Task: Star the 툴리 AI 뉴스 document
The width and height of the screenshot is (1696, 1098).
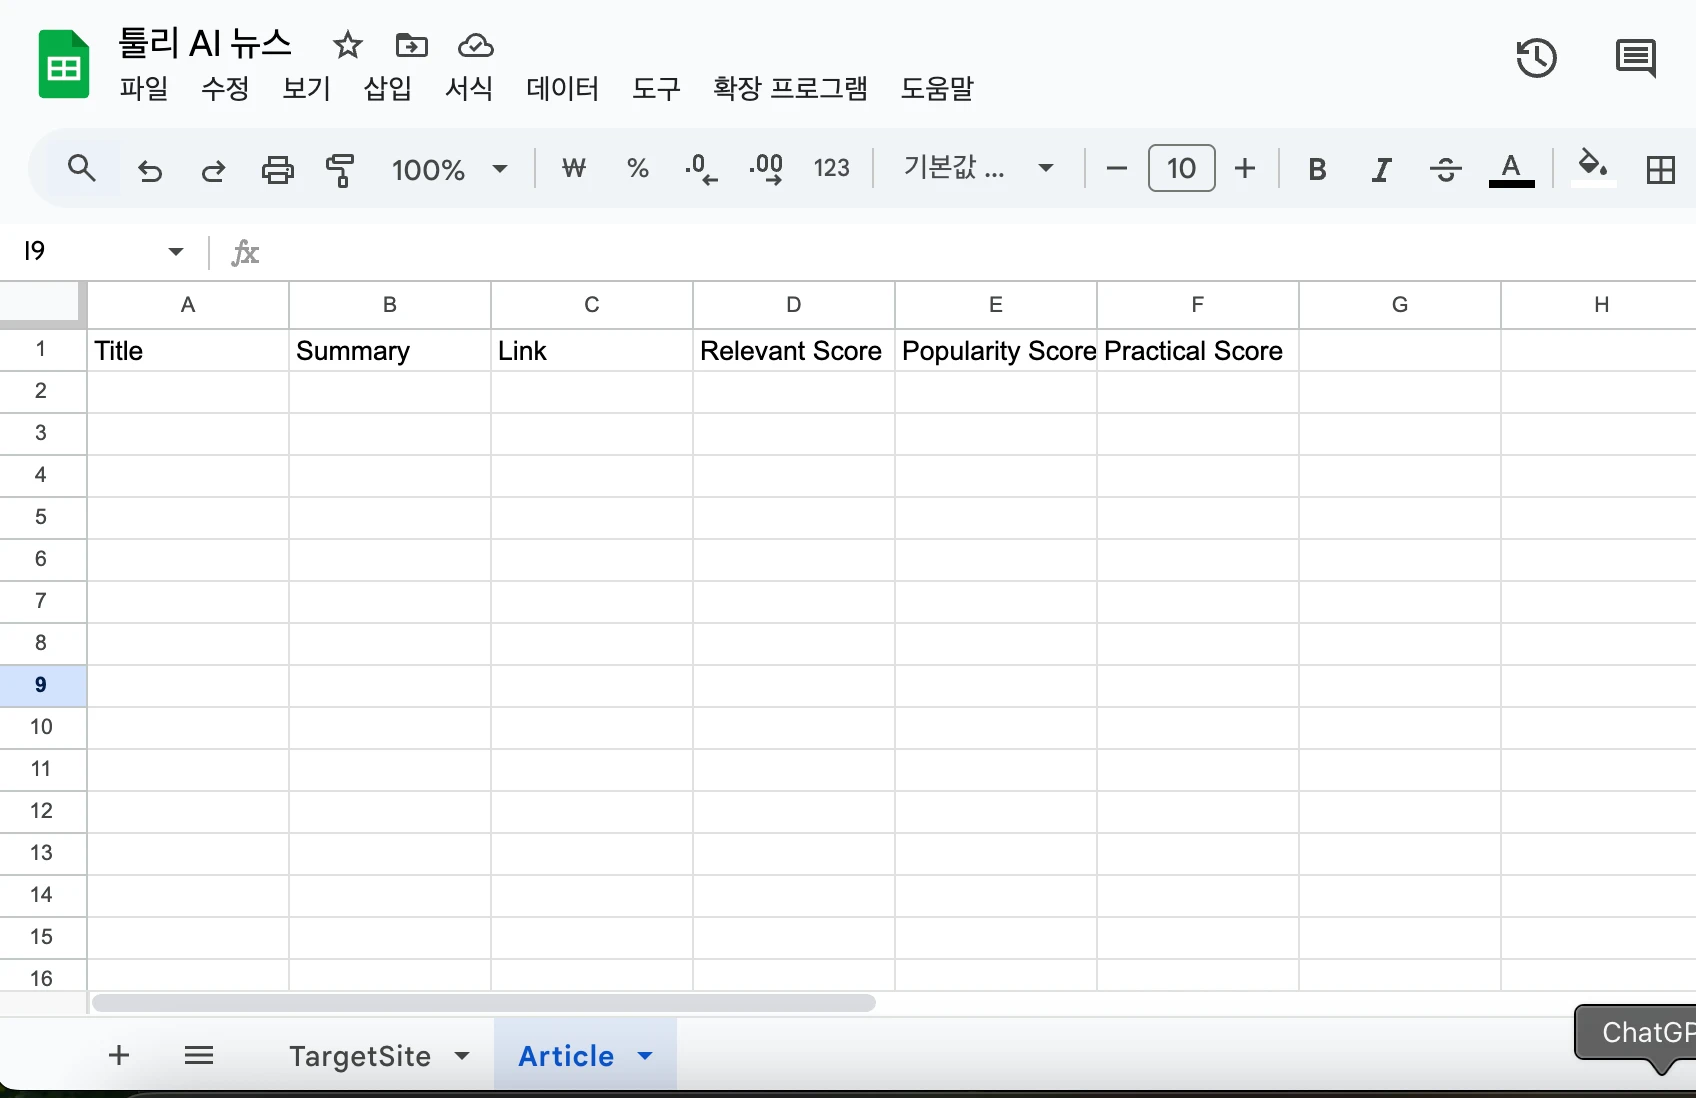Action: pos(347,45)
